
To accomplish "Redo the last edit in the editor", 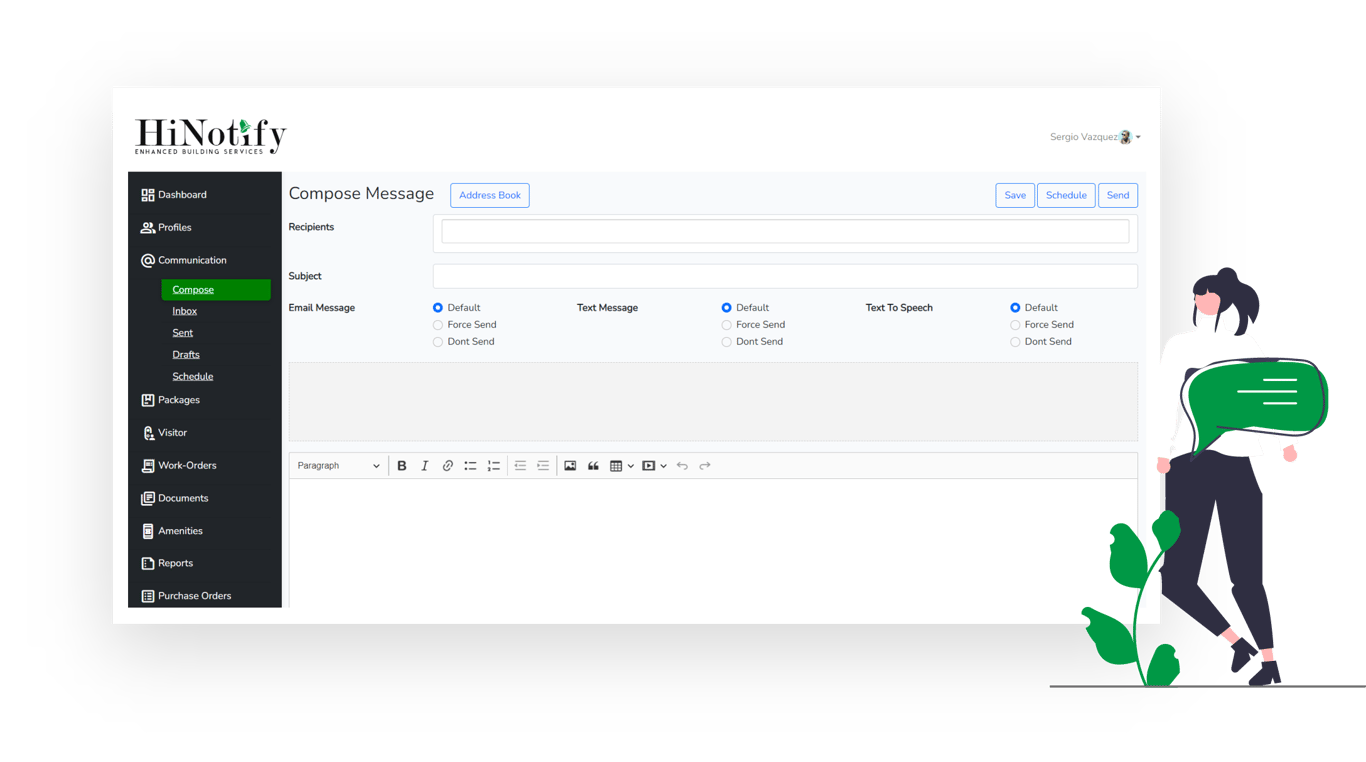I will (x=705, y=466).
